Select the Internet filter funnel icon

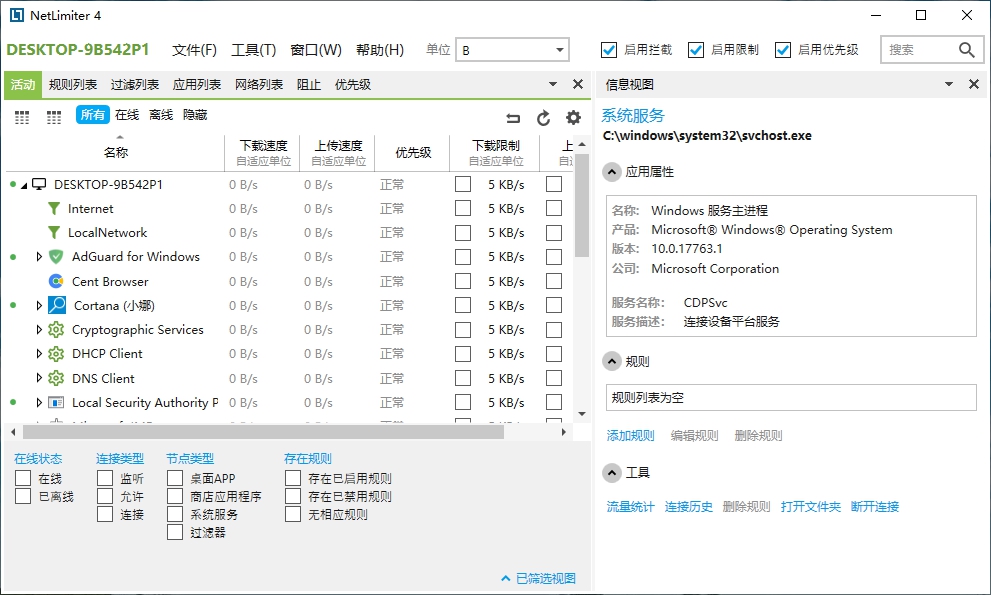point(54,209)
